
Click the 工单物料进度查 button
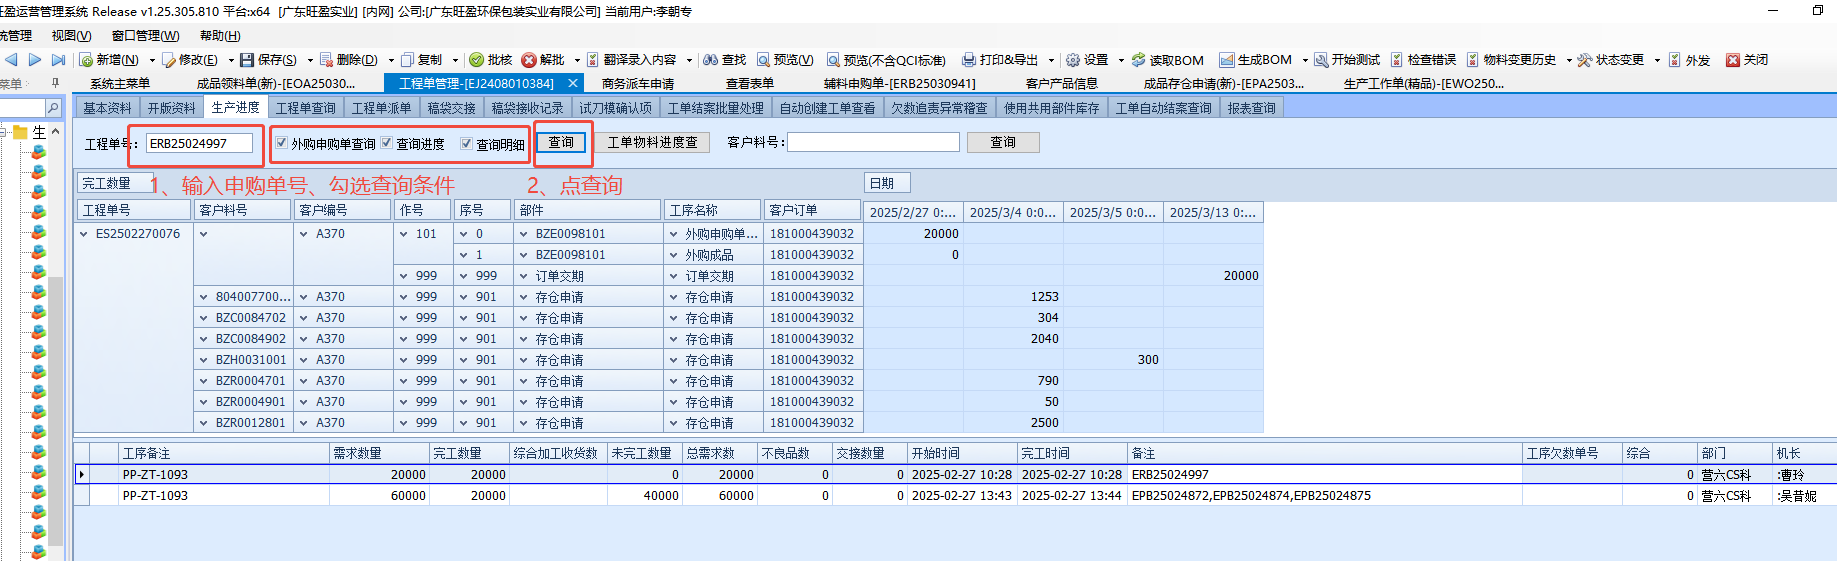(653, 143)
